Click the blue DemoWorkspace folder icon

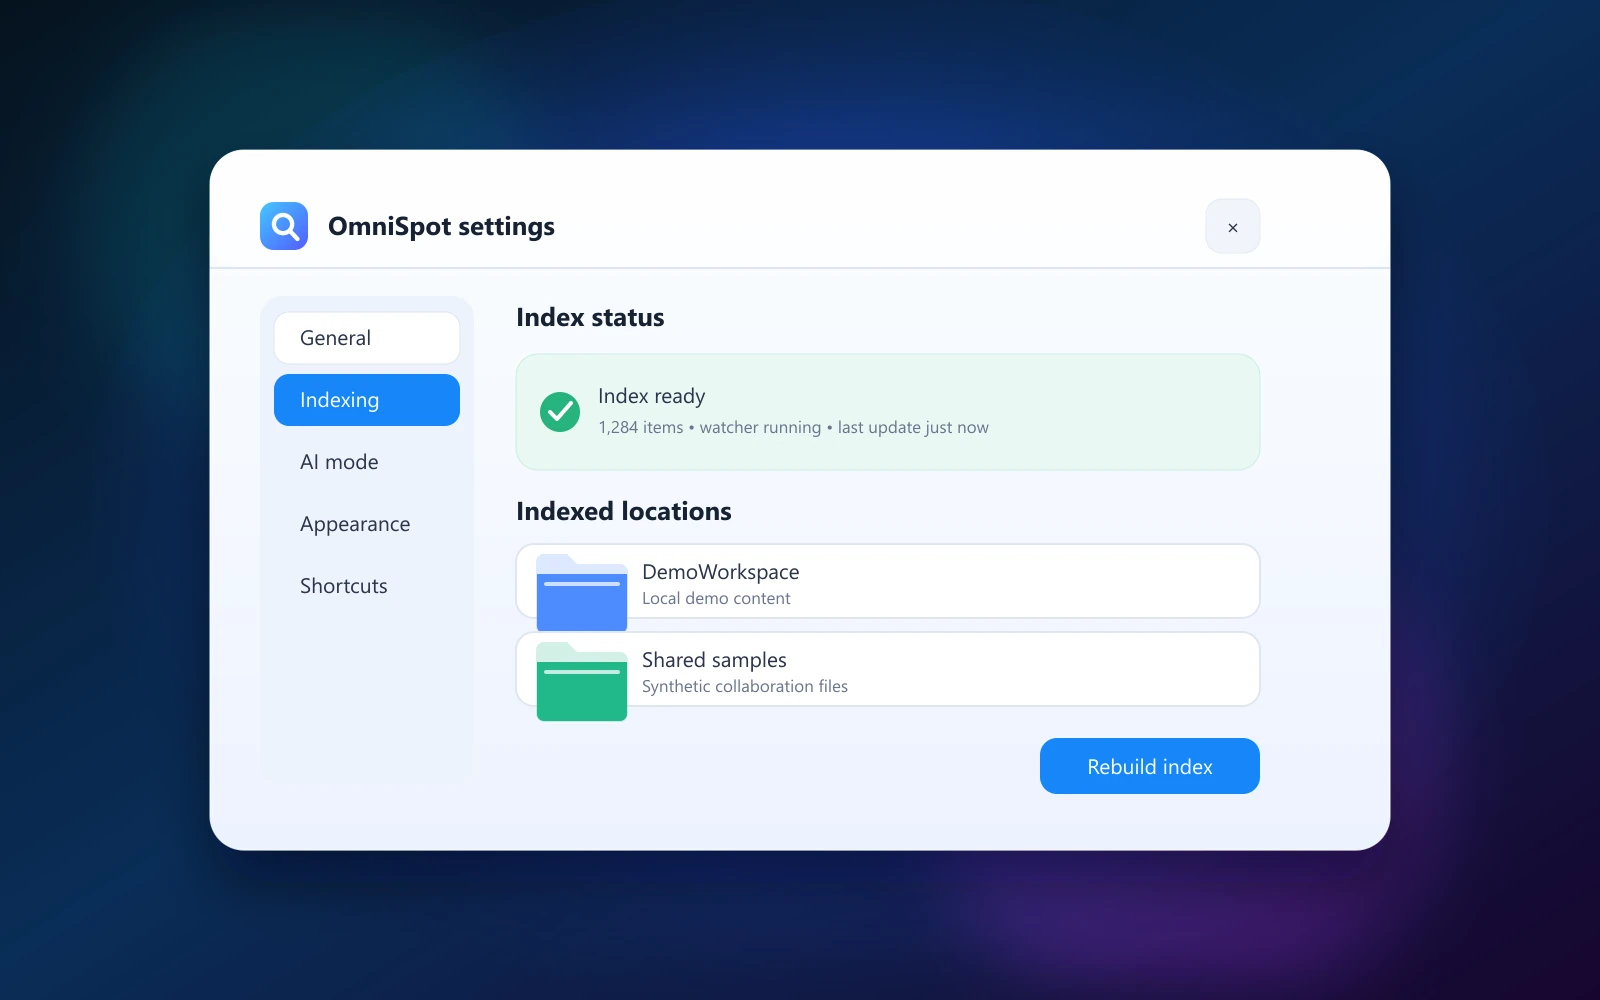coord(582,592)
